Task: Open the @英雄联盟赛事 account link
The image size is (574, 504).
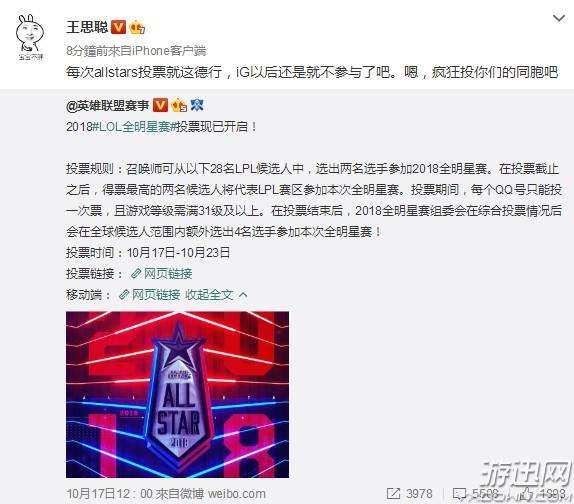Action: click(x=107, y=106)
